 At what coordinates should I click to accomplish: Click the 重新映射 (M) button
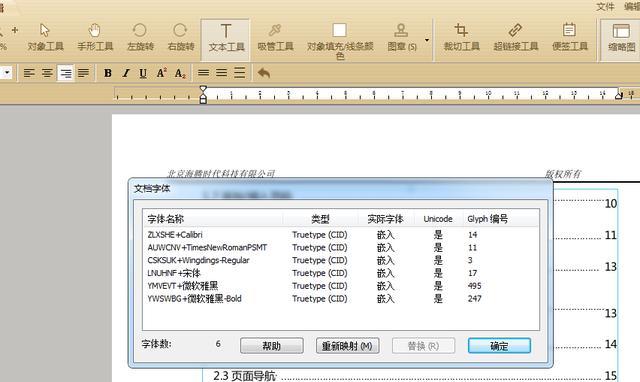pyautogui.click(x=347, y=346)
